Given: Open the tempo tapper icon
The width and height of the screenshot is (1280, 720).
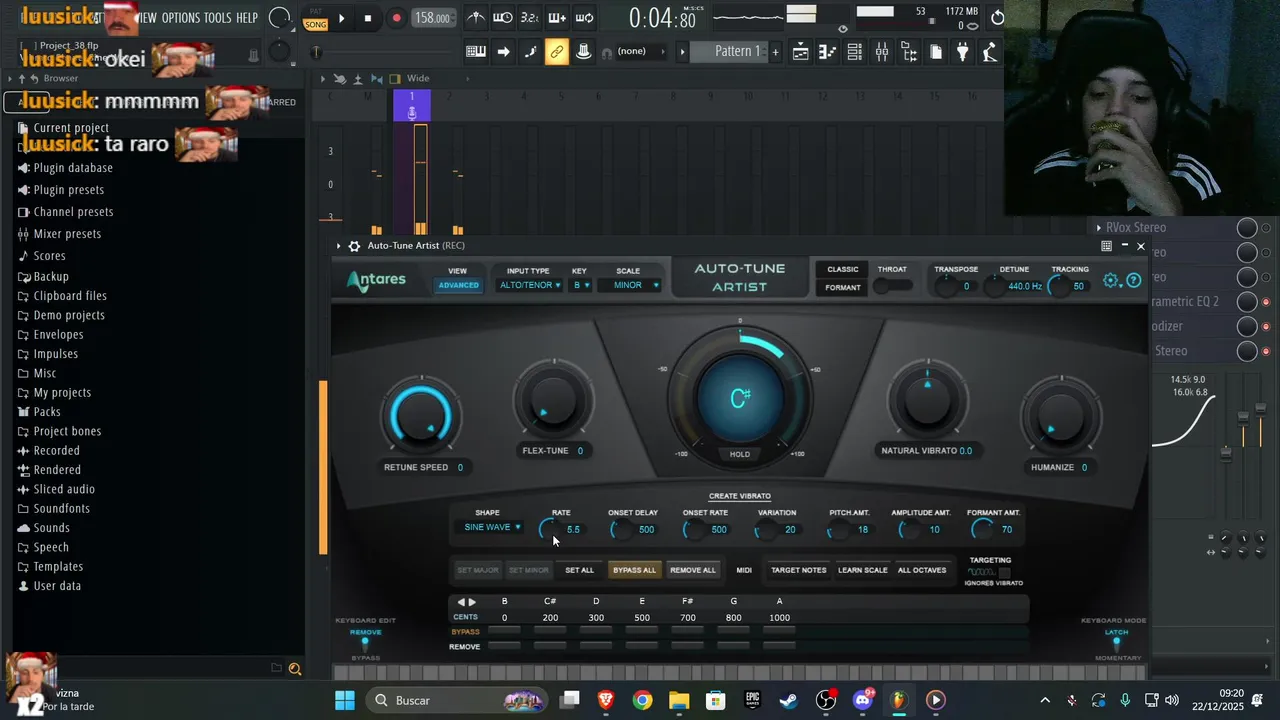Looking at the screenshot, I should 990,52.
